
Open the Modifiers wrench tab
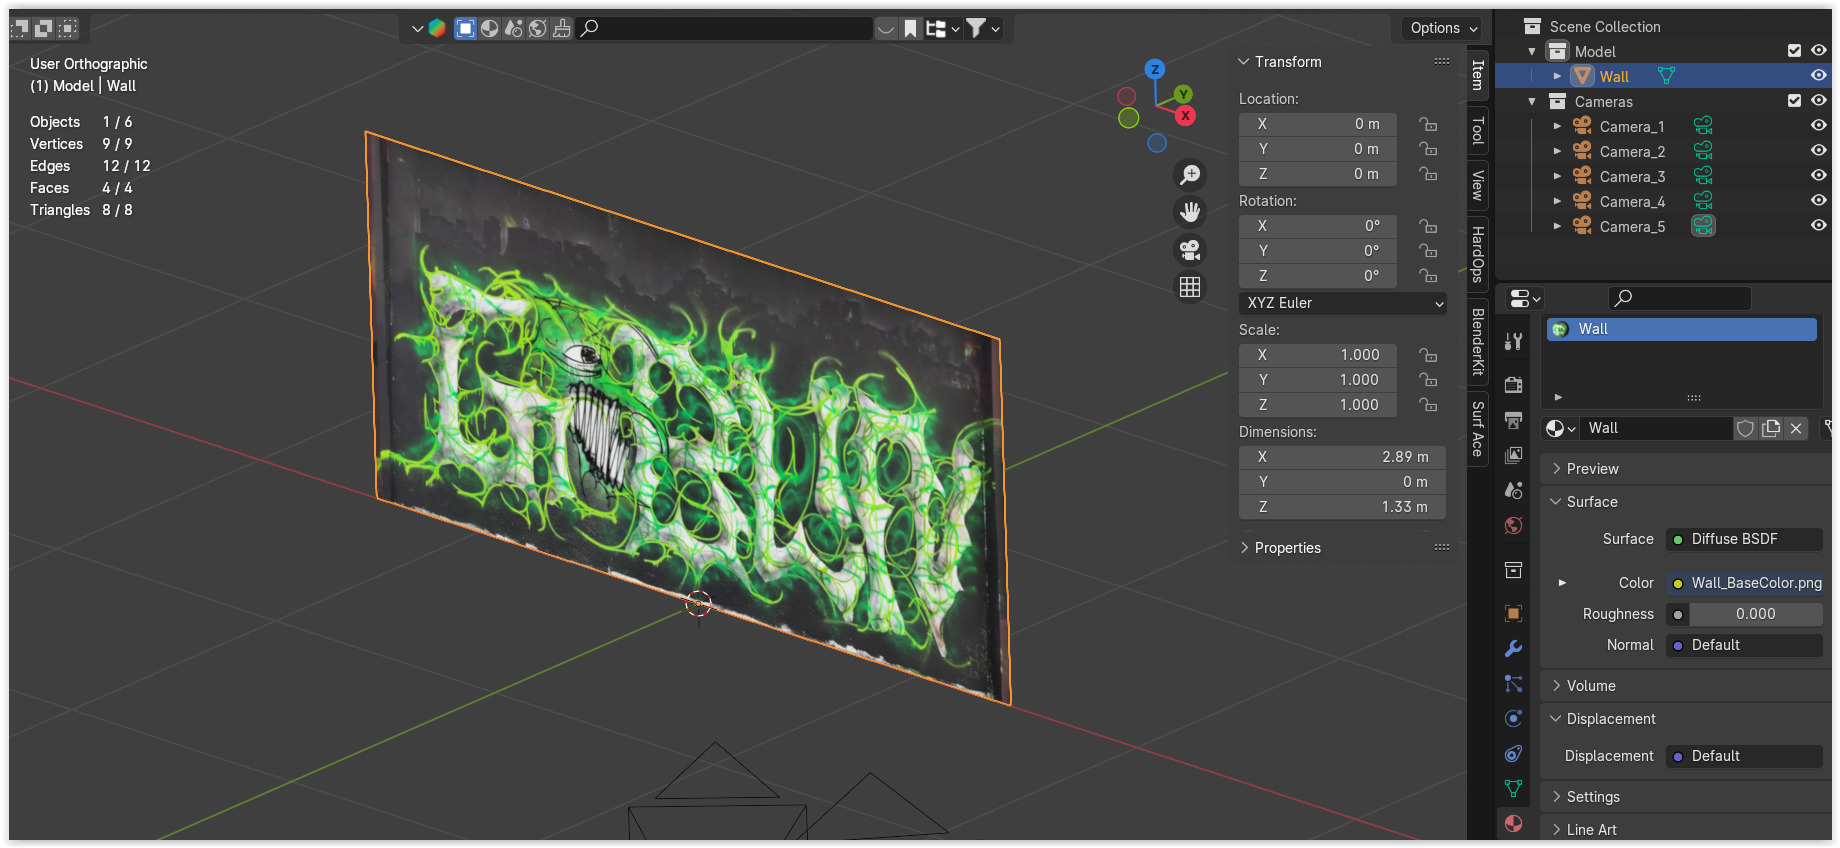pyautogui.click(x=1514, y=648)
